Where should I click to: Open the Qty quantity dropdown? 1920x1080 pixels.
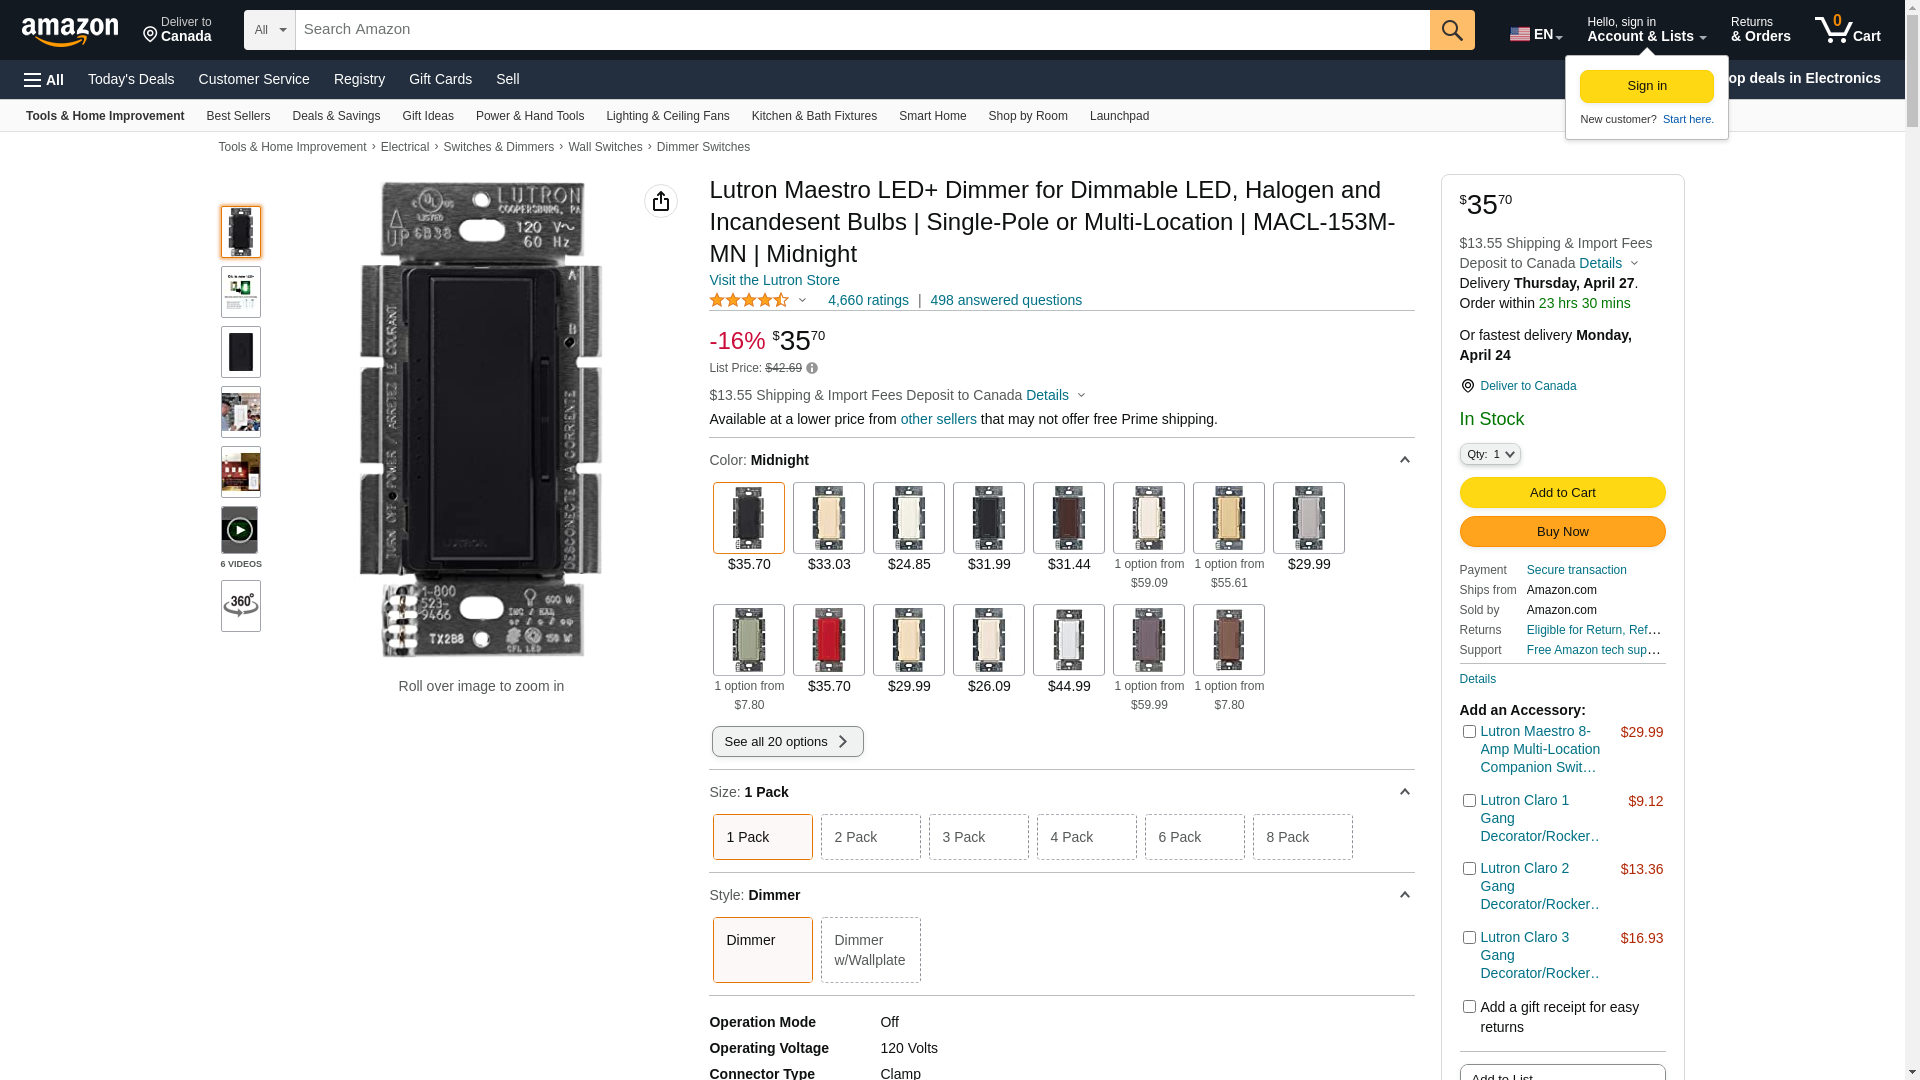(x=1489, y=454)
